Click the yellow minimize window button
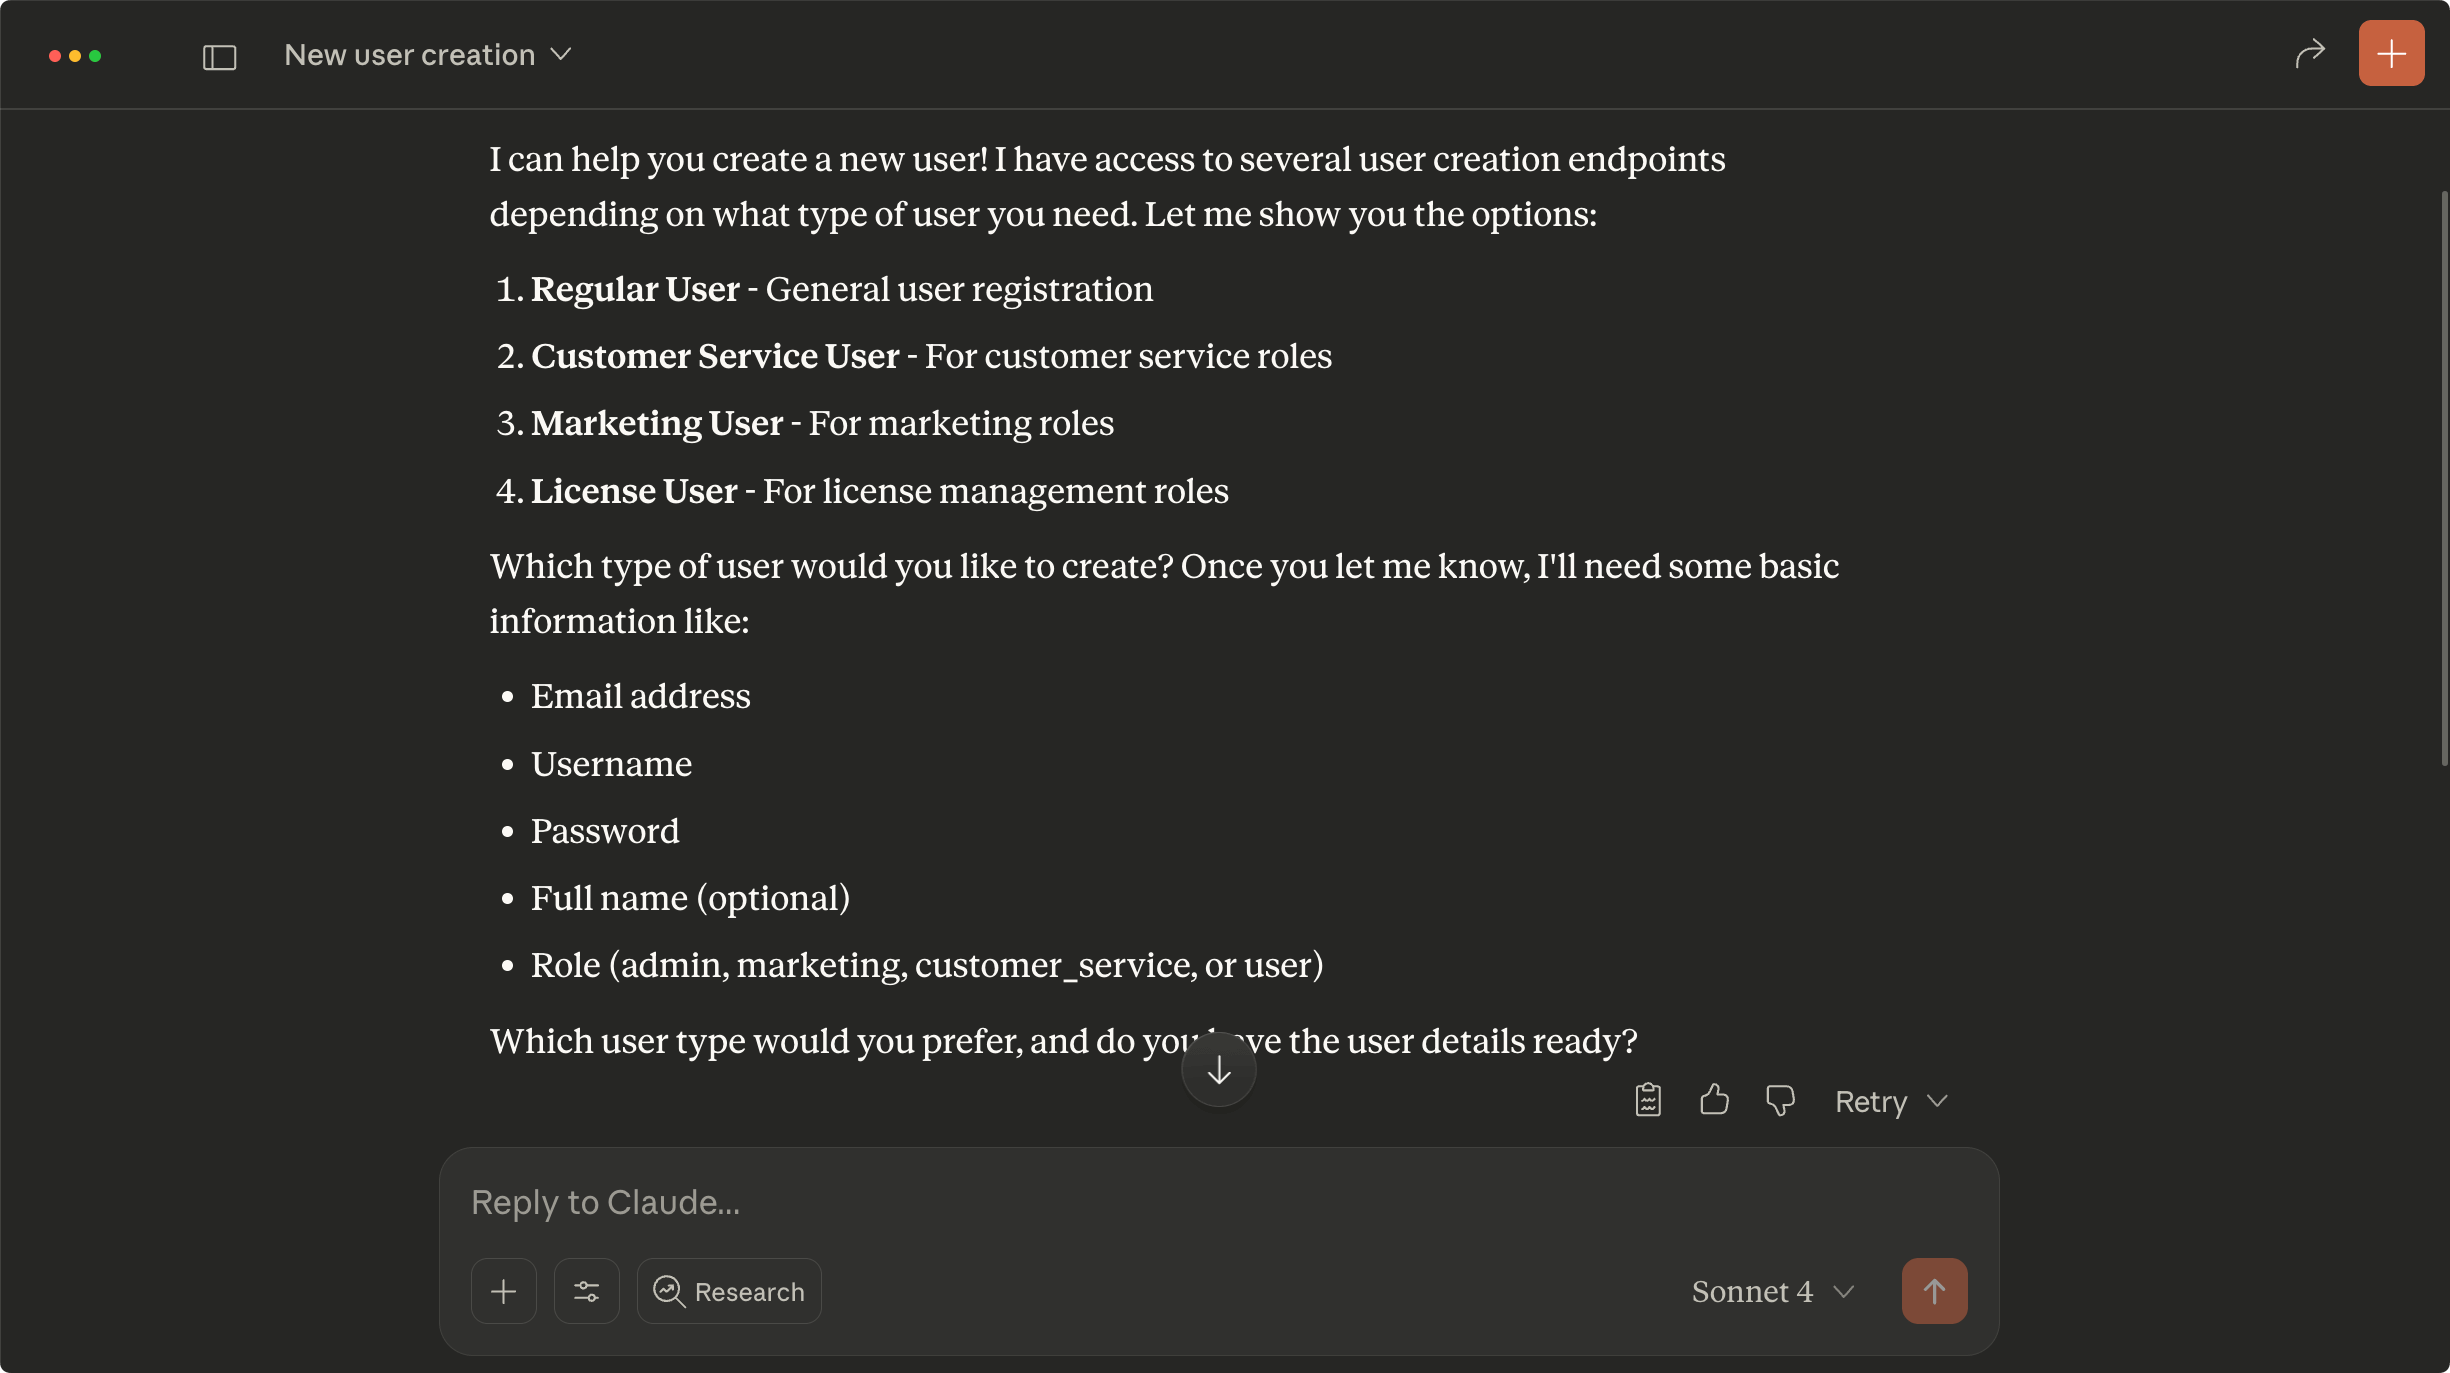2450x1373 pixels. coord(75,56)
